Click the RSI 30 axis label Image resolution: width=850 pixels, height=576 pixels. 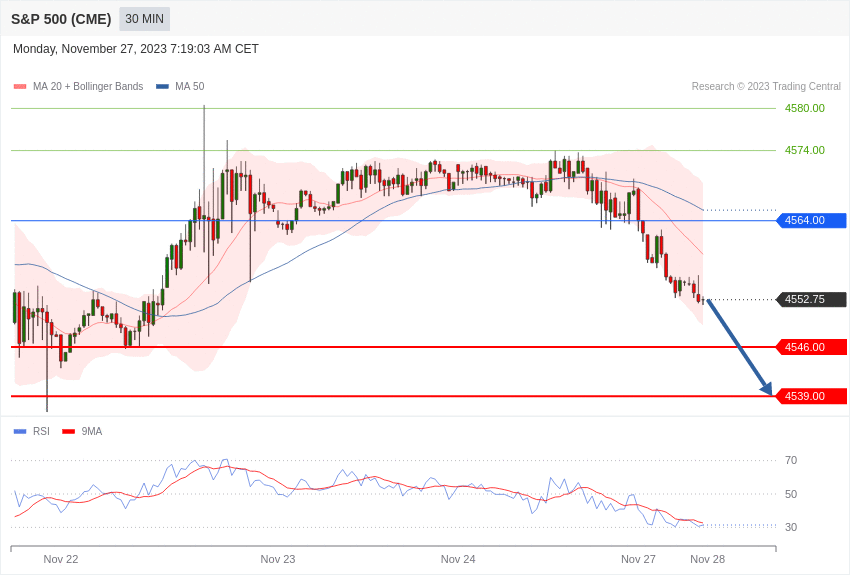pos(791,527)
